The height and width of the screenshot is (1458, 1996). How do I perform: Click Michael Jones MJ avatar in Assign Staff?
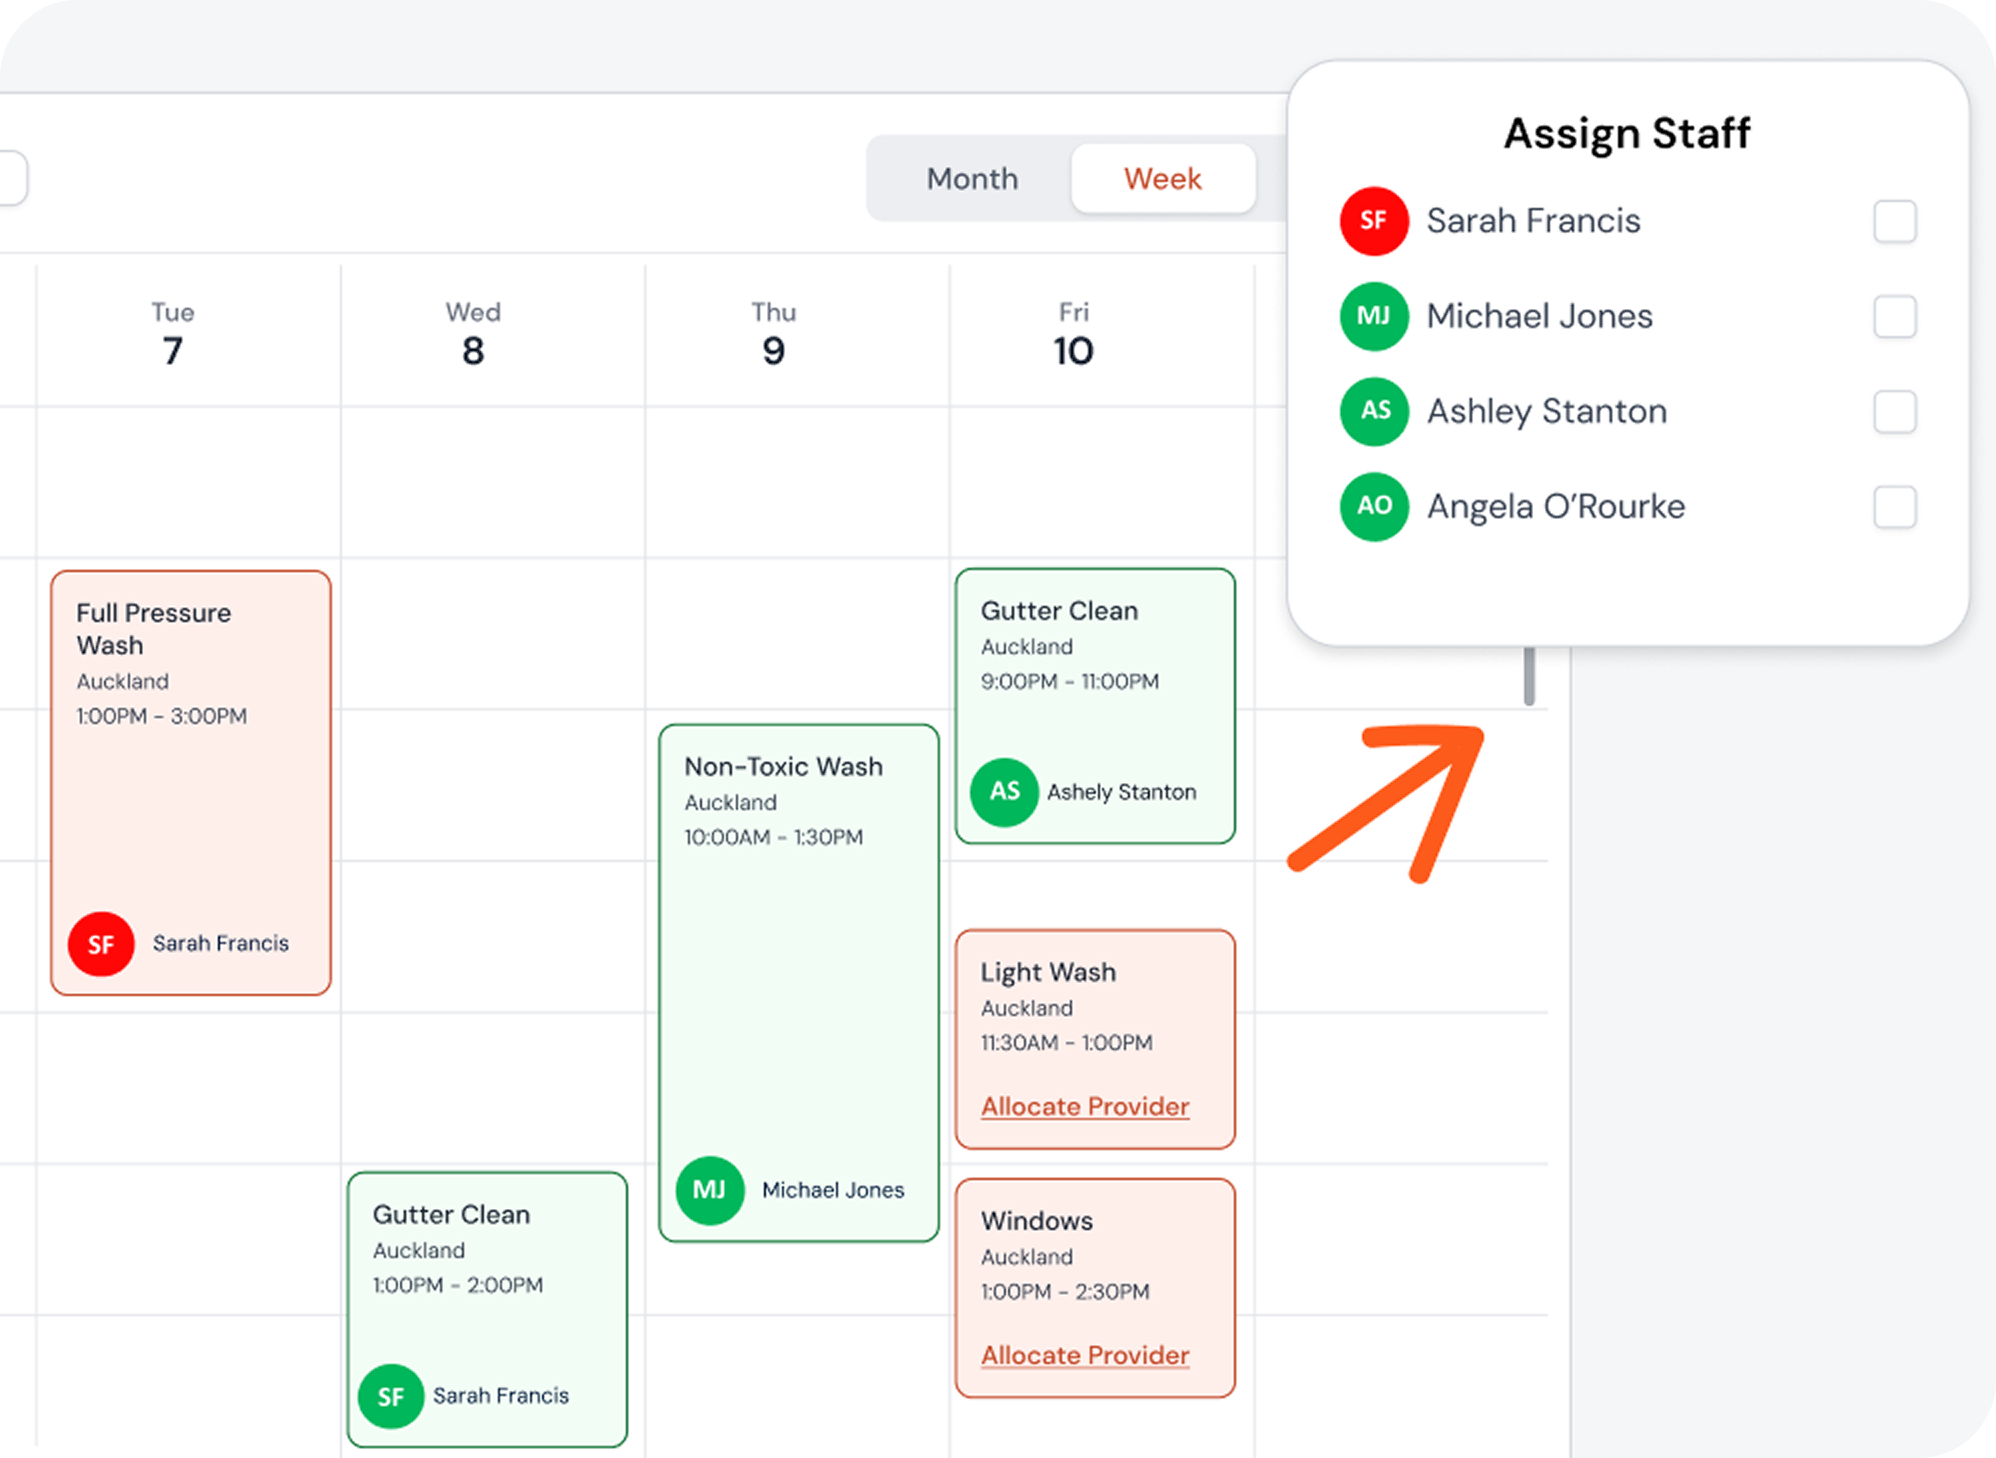tap(1374, 316)
